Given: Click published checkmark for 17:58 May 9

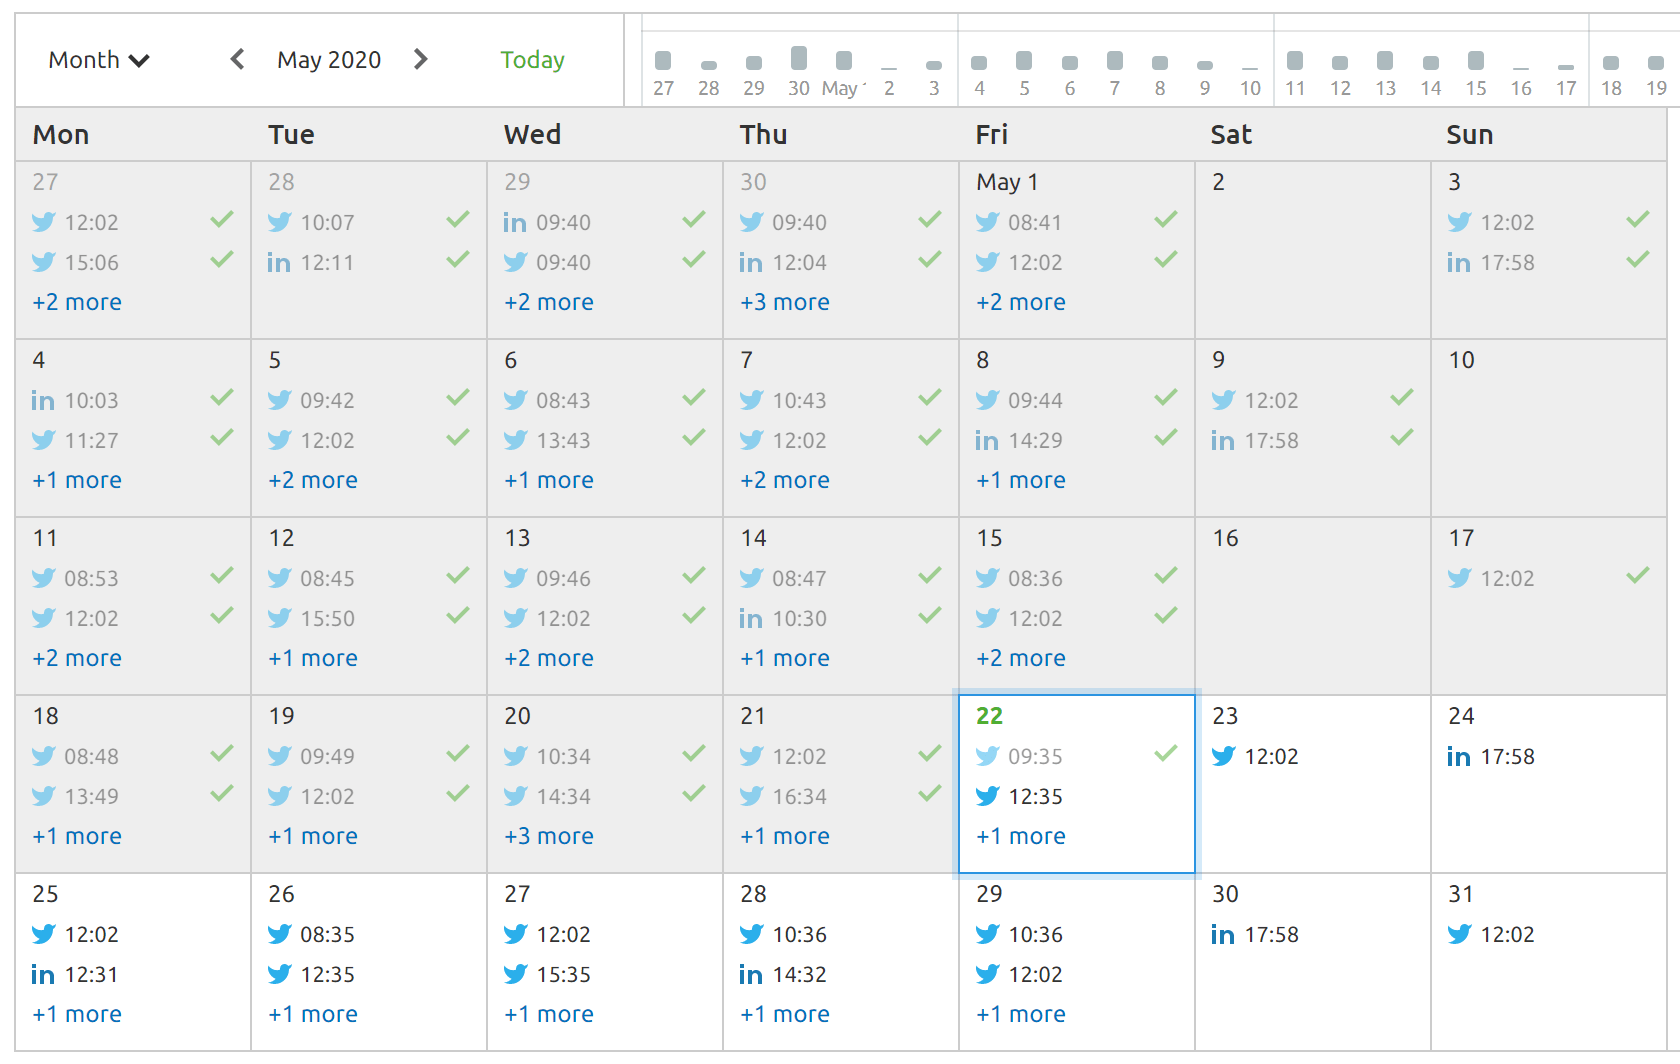Looking at the screenshot, I should tap(1402, 437).
